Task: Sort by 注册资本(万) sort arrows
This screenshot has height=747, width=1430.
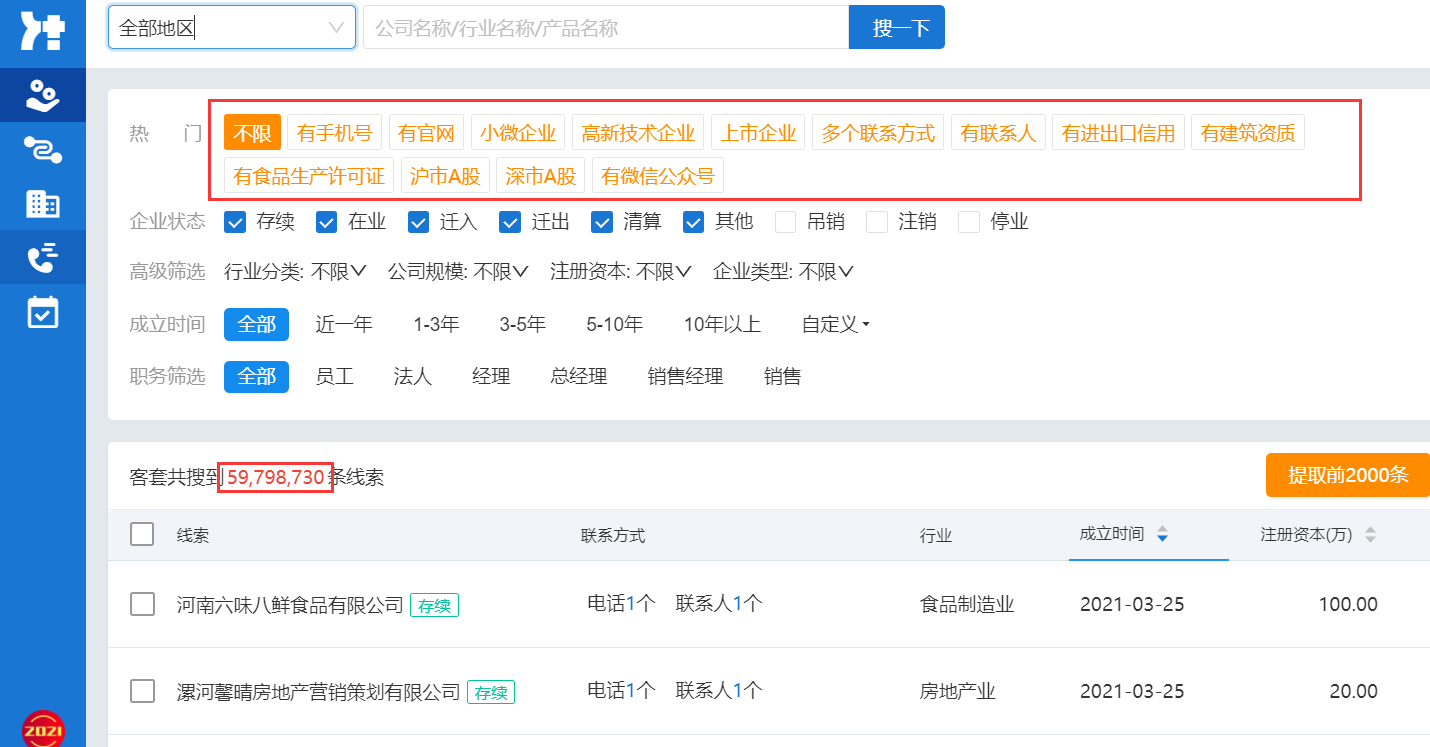Action: [1370, 535]
